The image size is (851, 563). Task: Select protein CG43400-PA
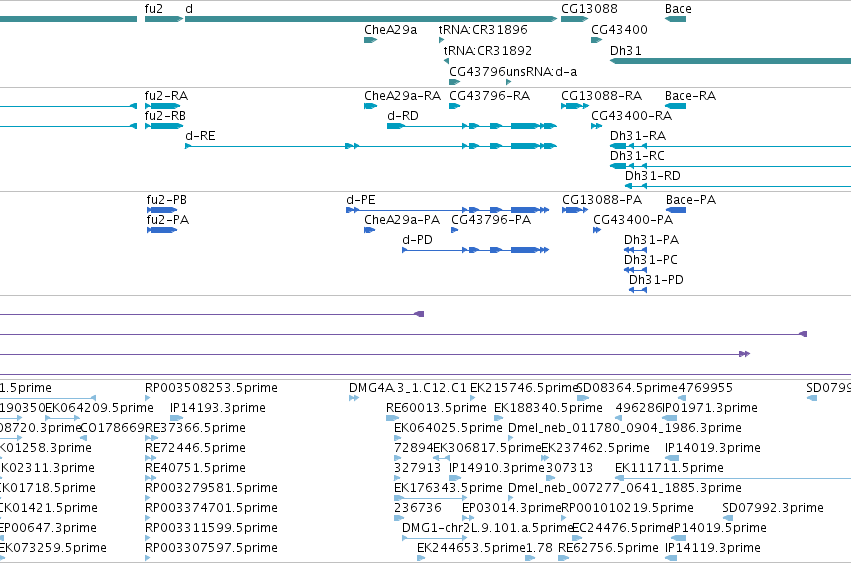[597, 230]
